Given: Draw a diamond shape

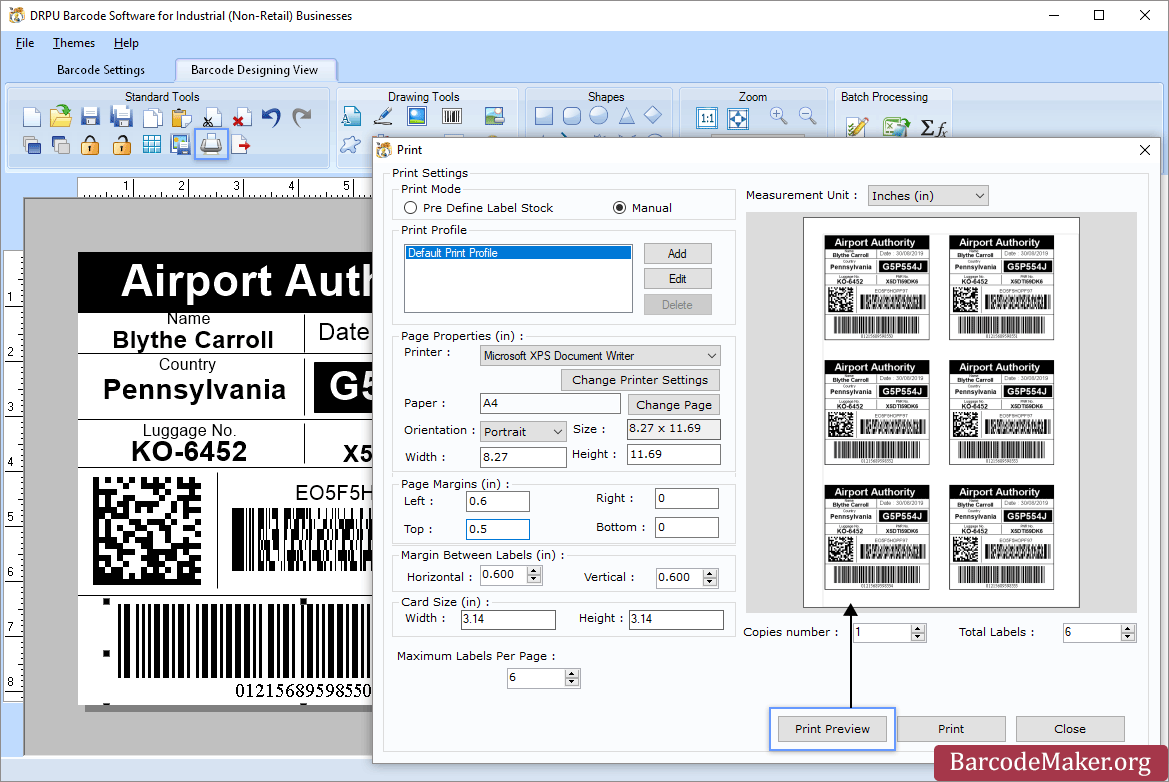Looking at the screenshot, I should point(653,116).
